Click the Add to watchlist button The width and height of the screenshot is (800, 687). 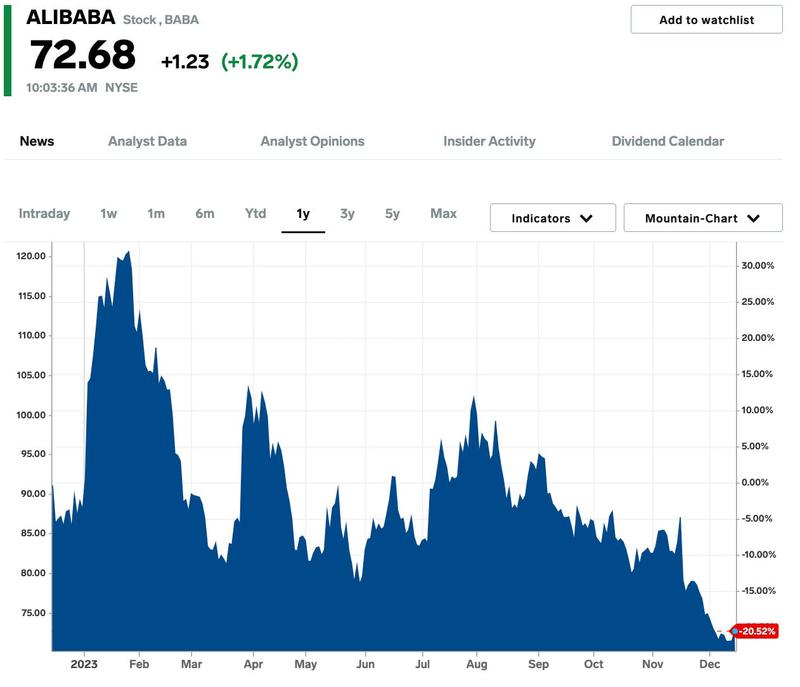pyautogui.click(x=706, y=20)
